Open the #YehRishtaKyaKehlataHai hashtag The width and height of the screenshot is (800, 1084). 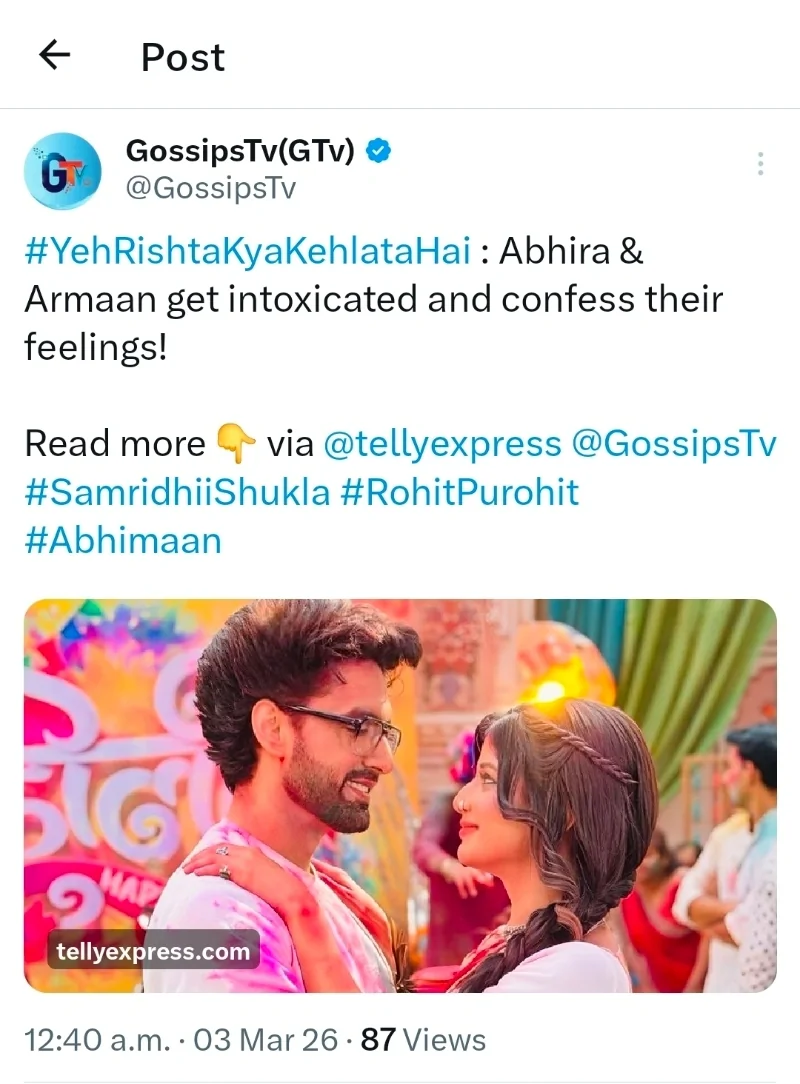click(248, 250)
